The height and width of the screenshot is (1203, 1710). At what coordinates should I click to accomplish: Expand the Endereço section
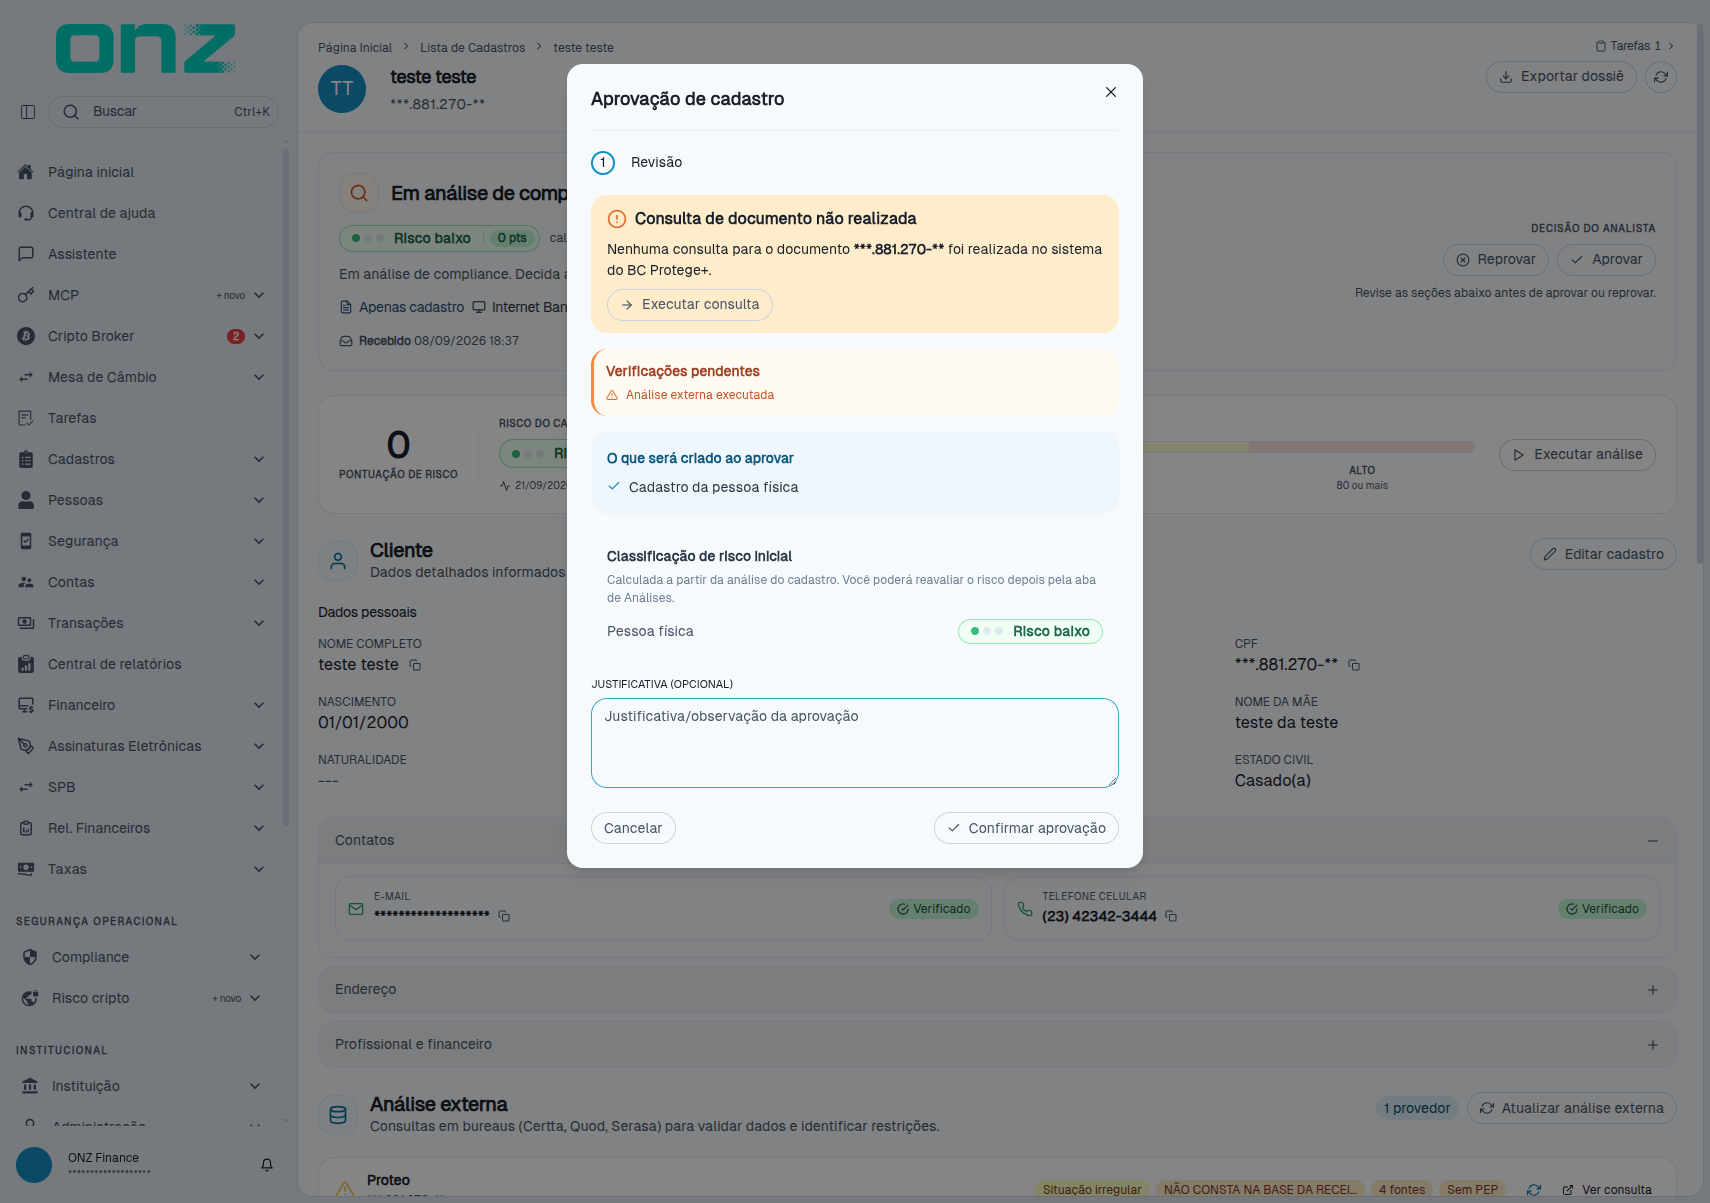(1653, 990)
